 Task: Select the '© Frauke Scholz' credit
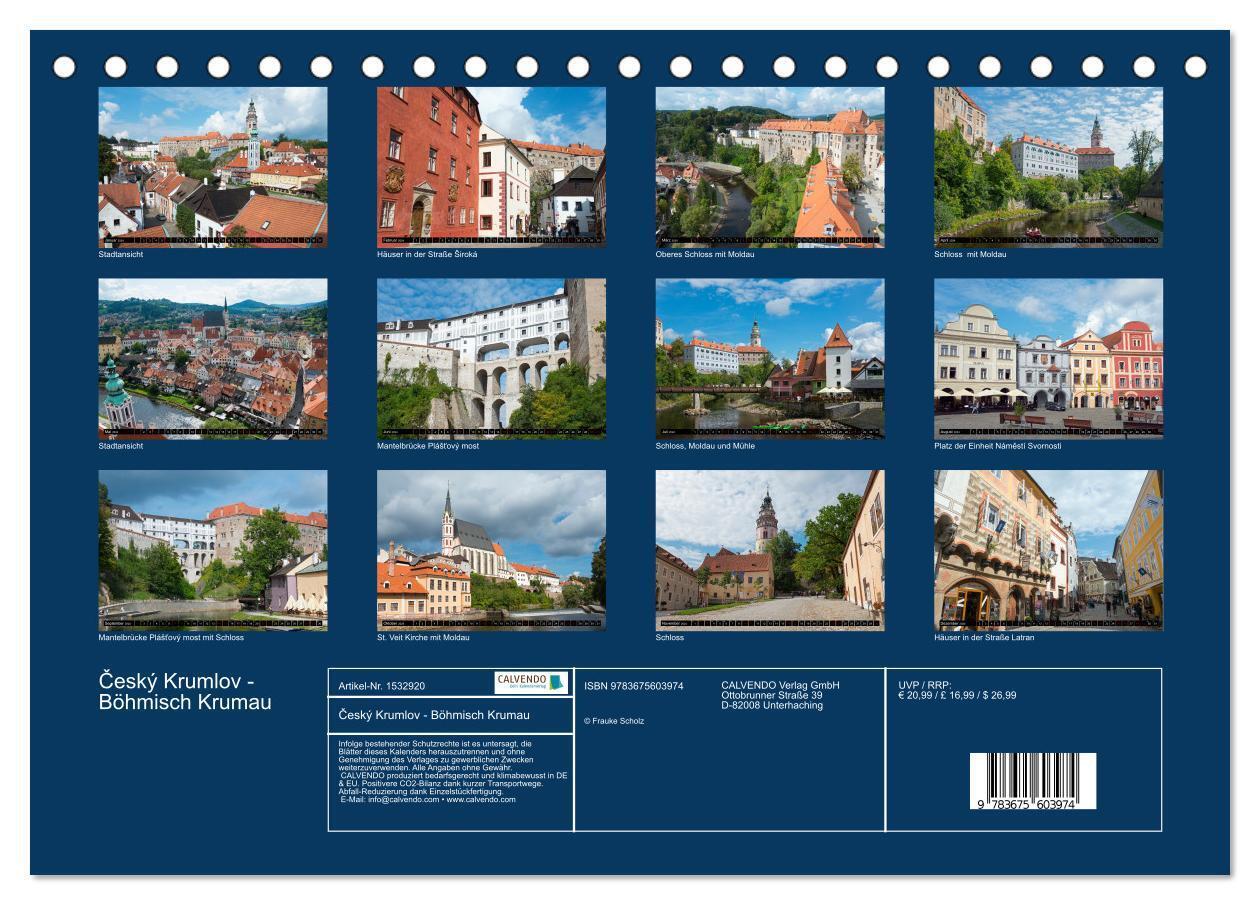click(614, 721)
